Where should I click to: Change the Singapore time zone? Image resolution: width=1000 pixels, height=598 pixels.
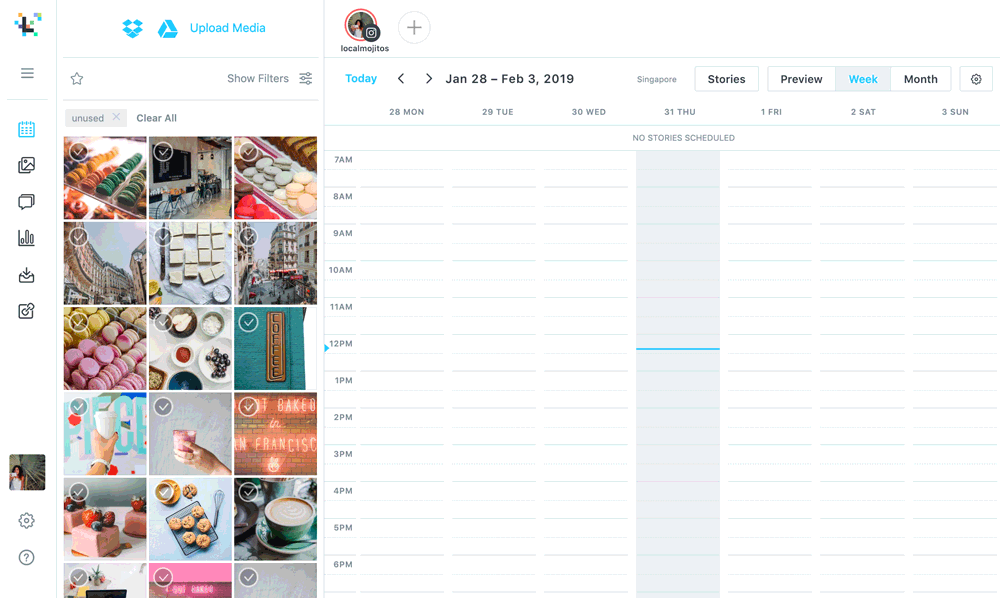(x=656, y=79)
